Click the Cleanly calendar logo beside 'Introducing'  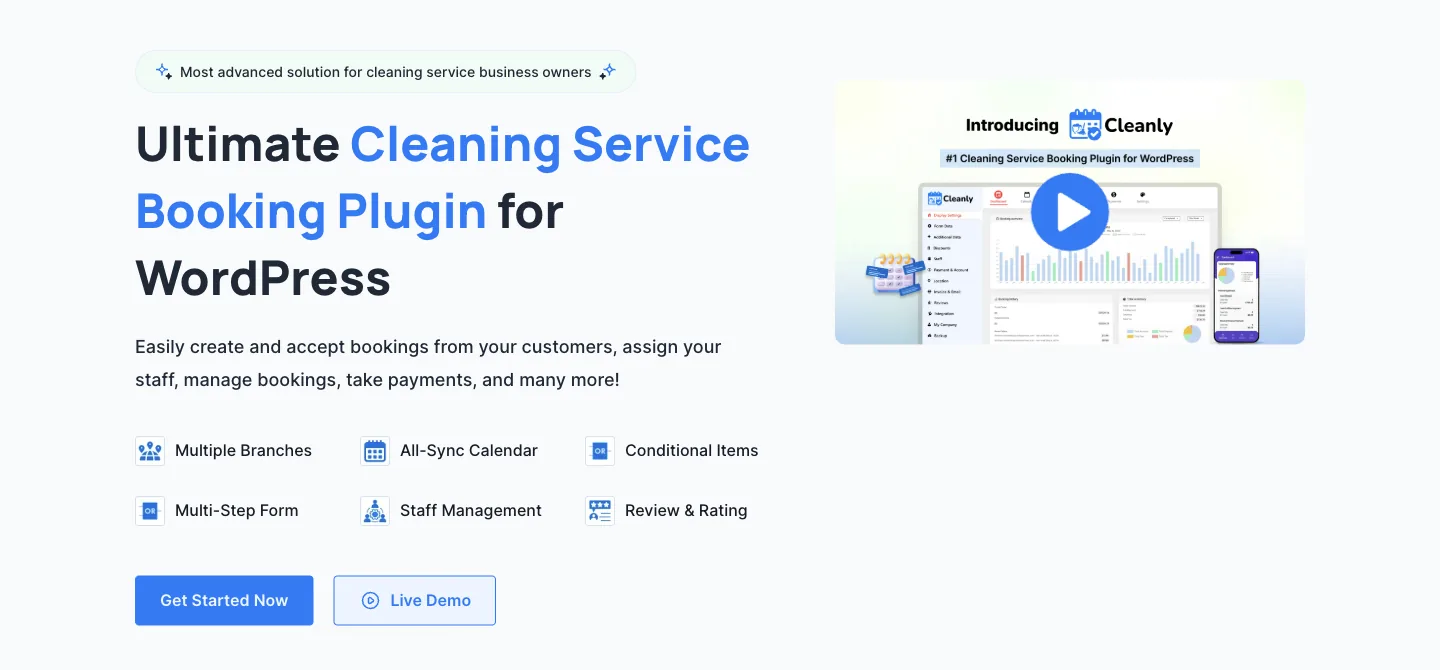(1085, 125)
